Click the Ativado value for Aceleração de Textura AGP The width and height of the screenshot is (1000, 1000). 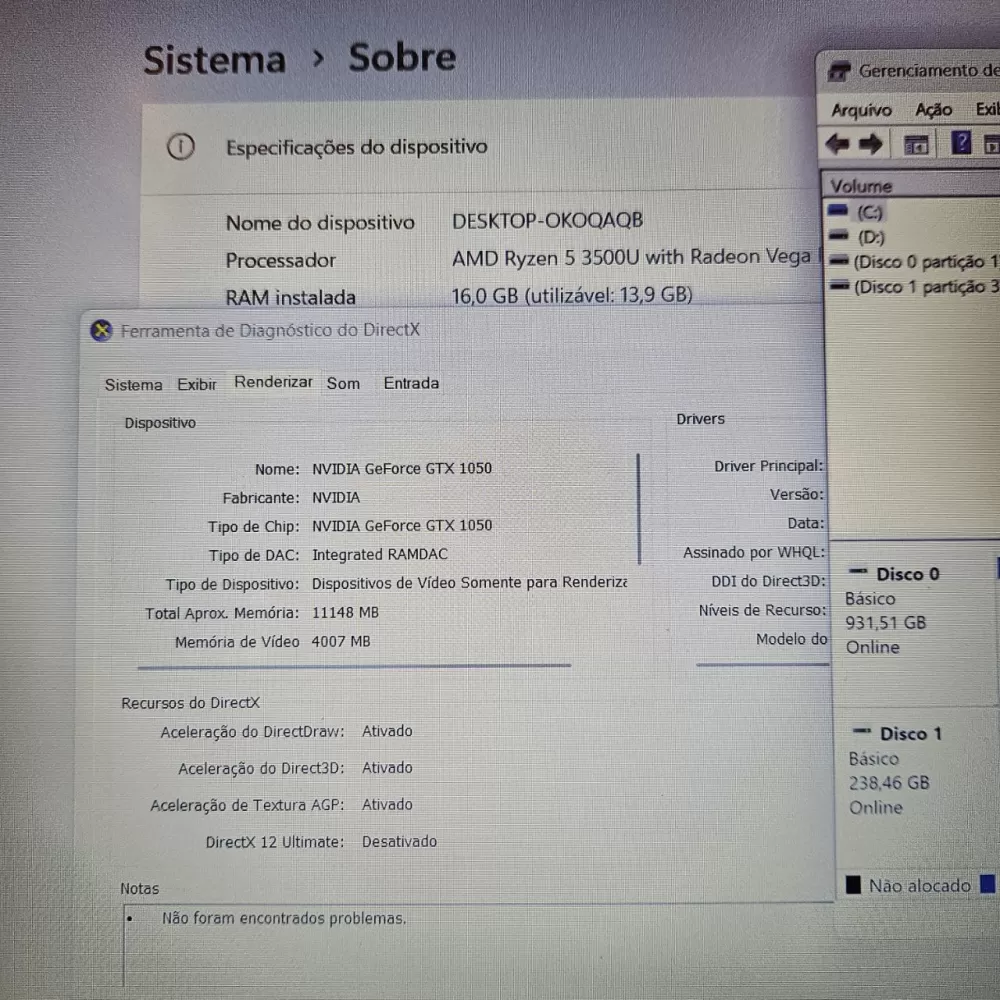click(387, 805)
